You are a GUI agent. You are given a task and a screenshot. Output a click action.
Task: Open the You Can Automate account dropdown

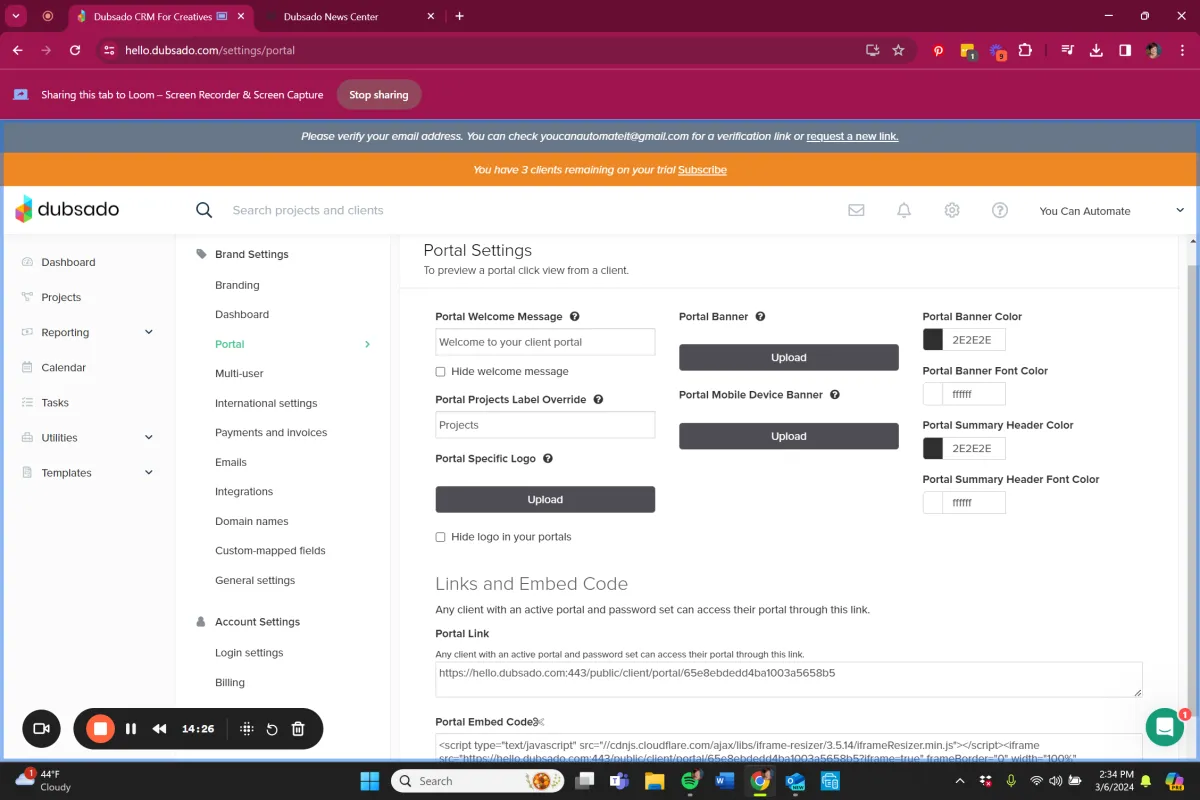1112,211
